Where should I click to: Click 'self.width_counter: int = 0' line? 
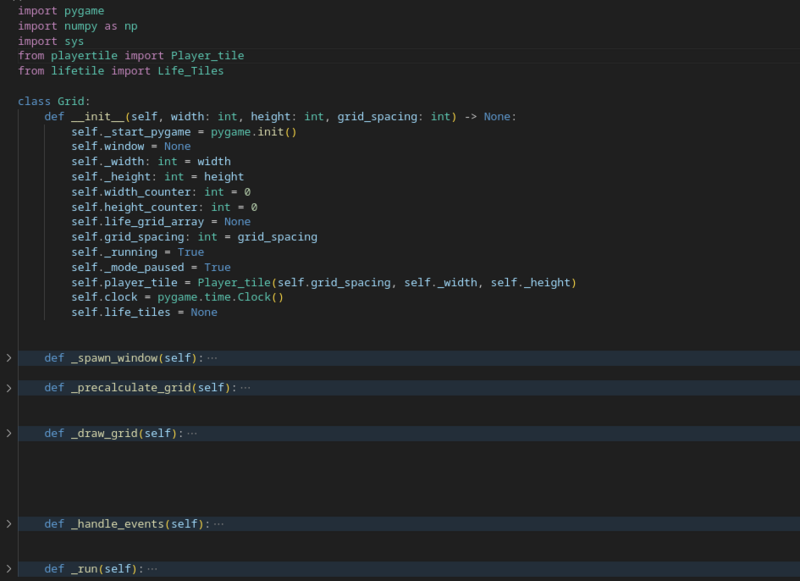pos(161,192)
